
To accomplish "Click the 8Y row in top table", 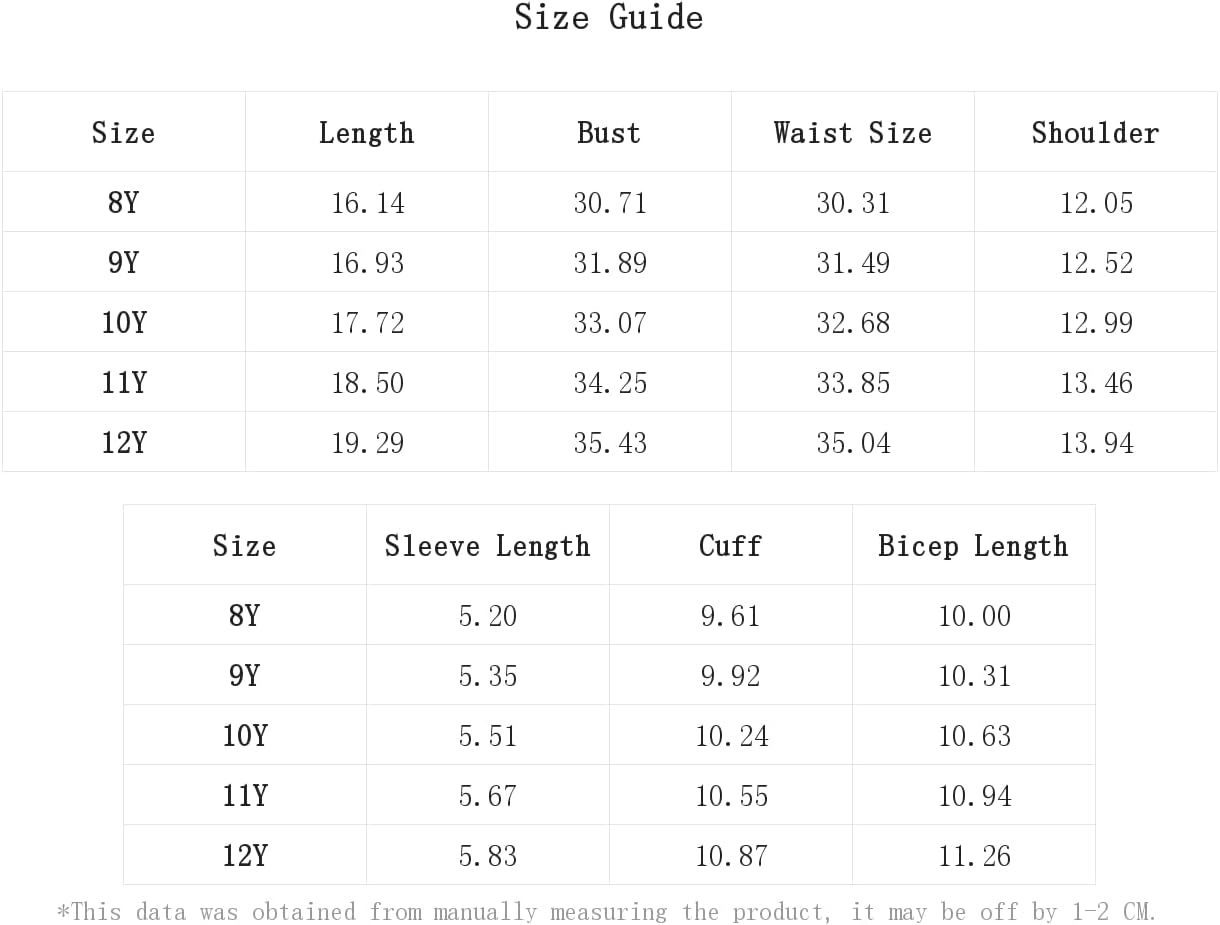I will click(610, 202).
